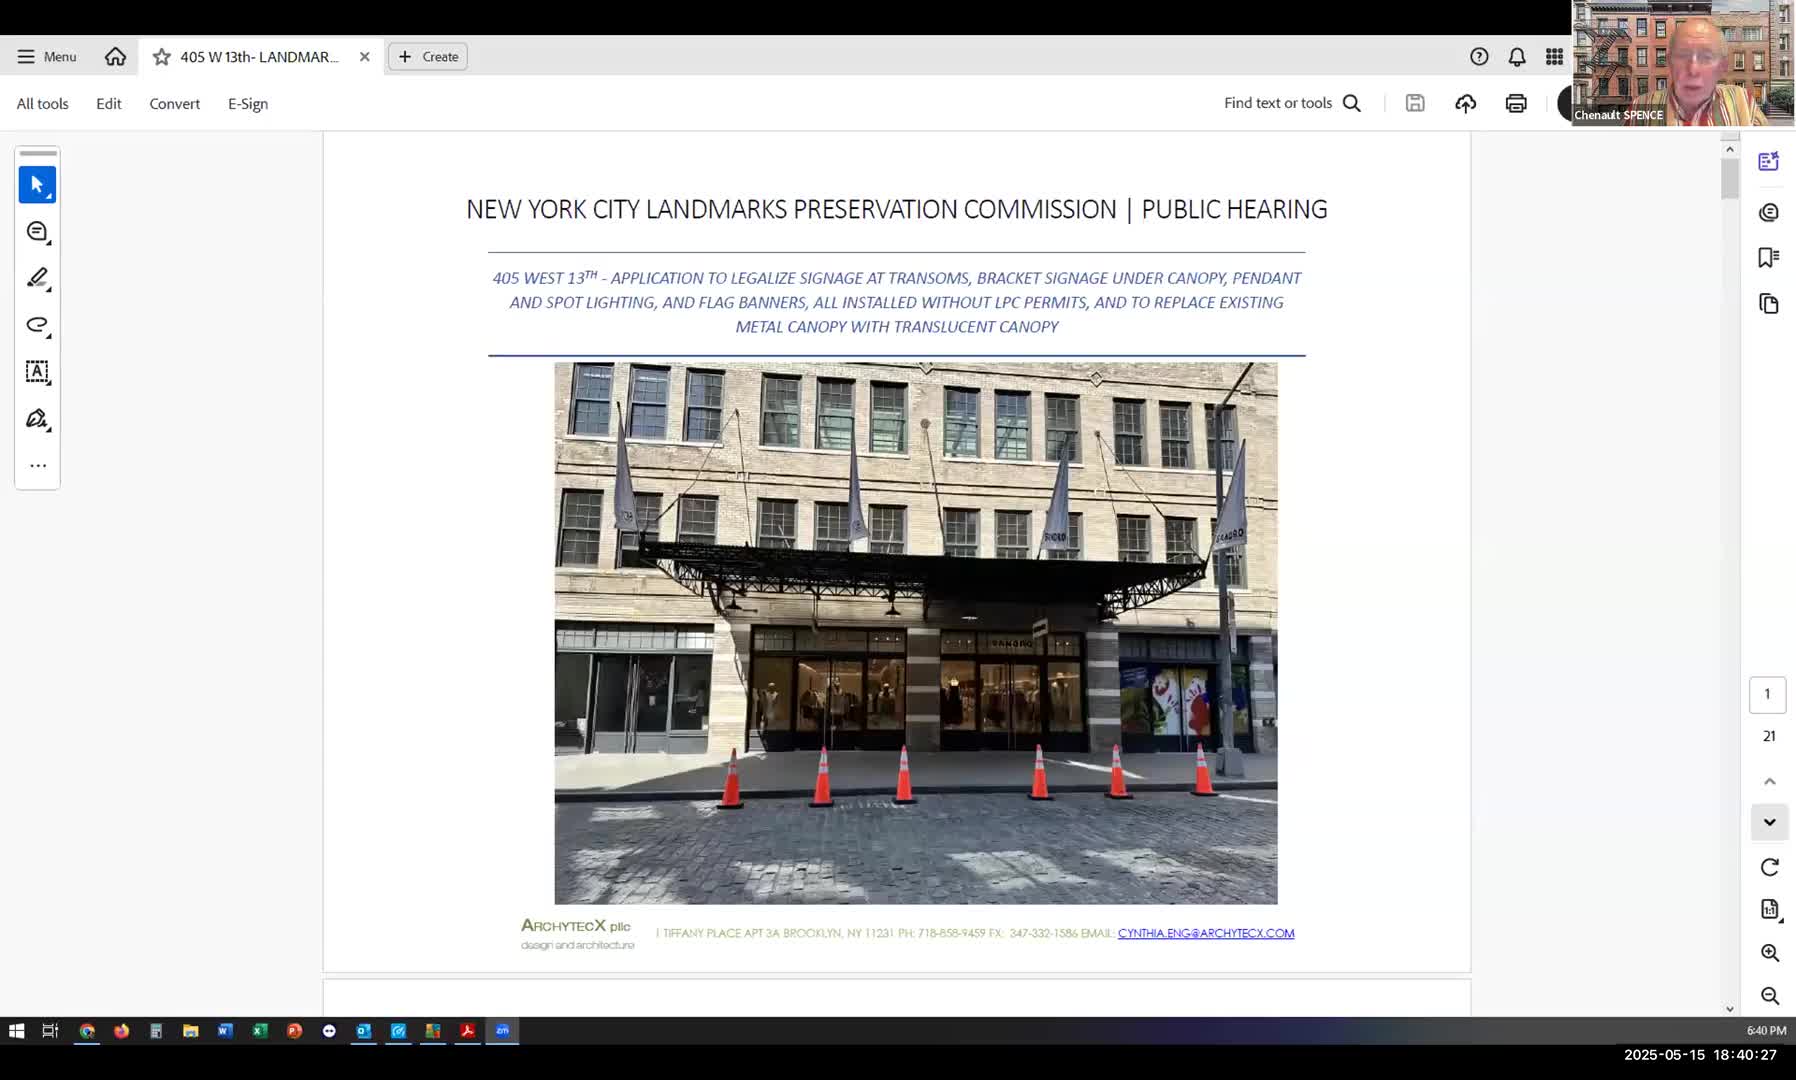The height and width of the screenshot is (1080, 1796).
Task: Open the fill and sign pen tool
Action: click(x=37, y=419)
